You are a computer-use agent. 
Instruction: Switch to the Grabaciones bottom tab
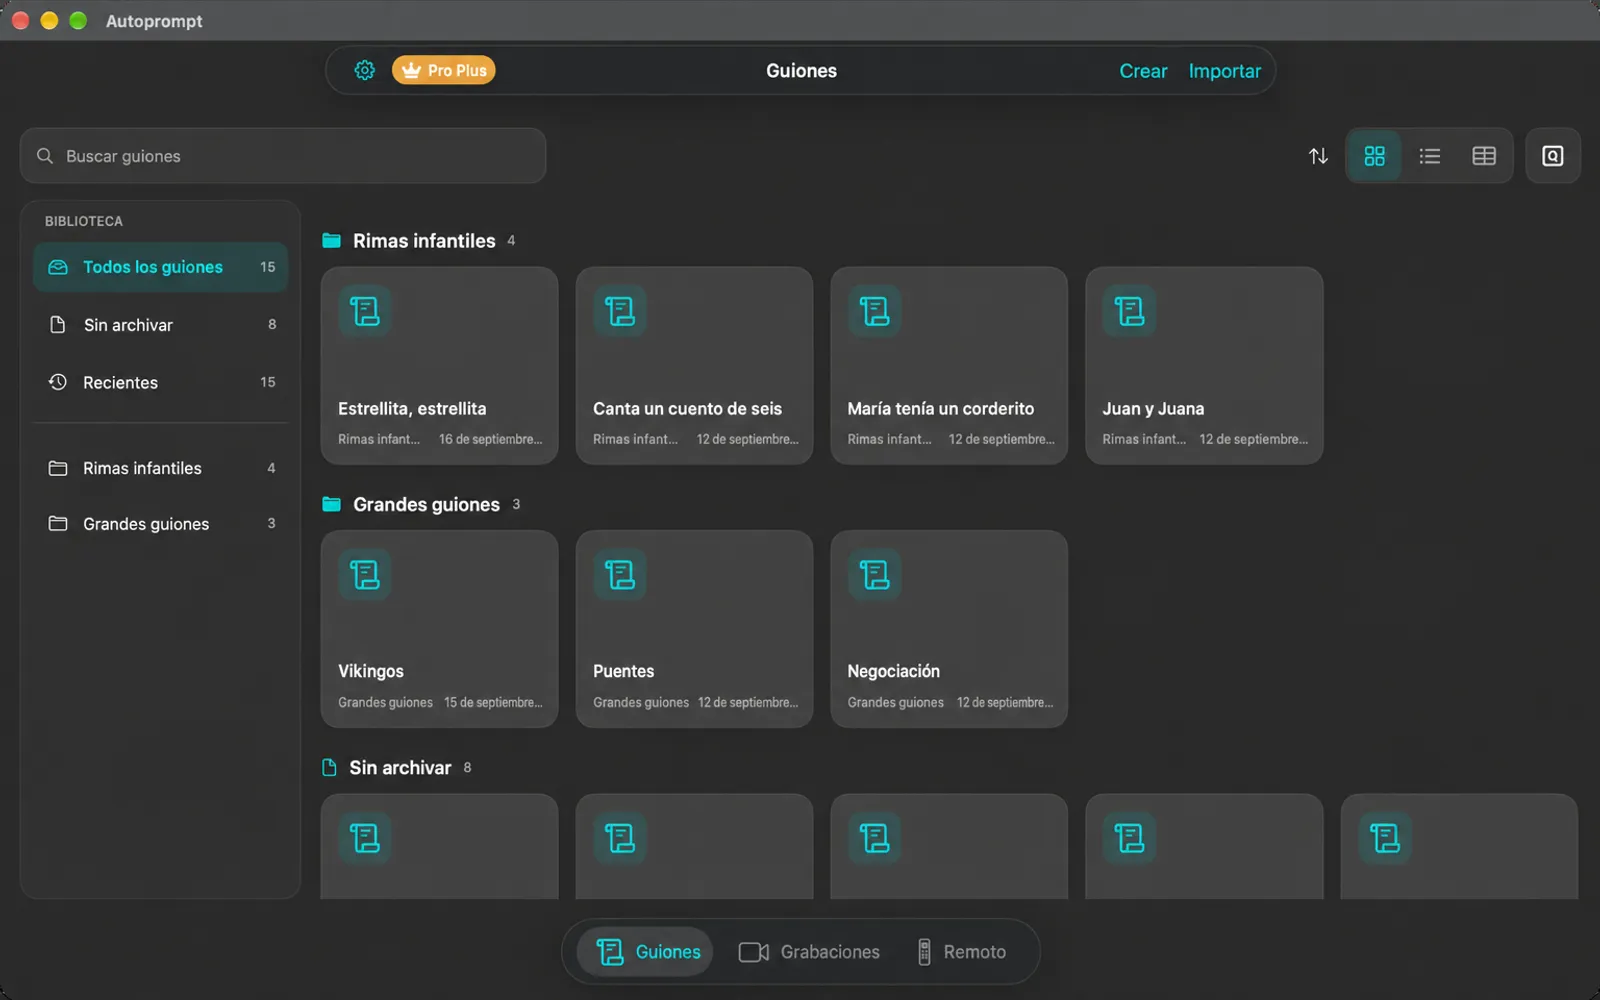(809, 952)
